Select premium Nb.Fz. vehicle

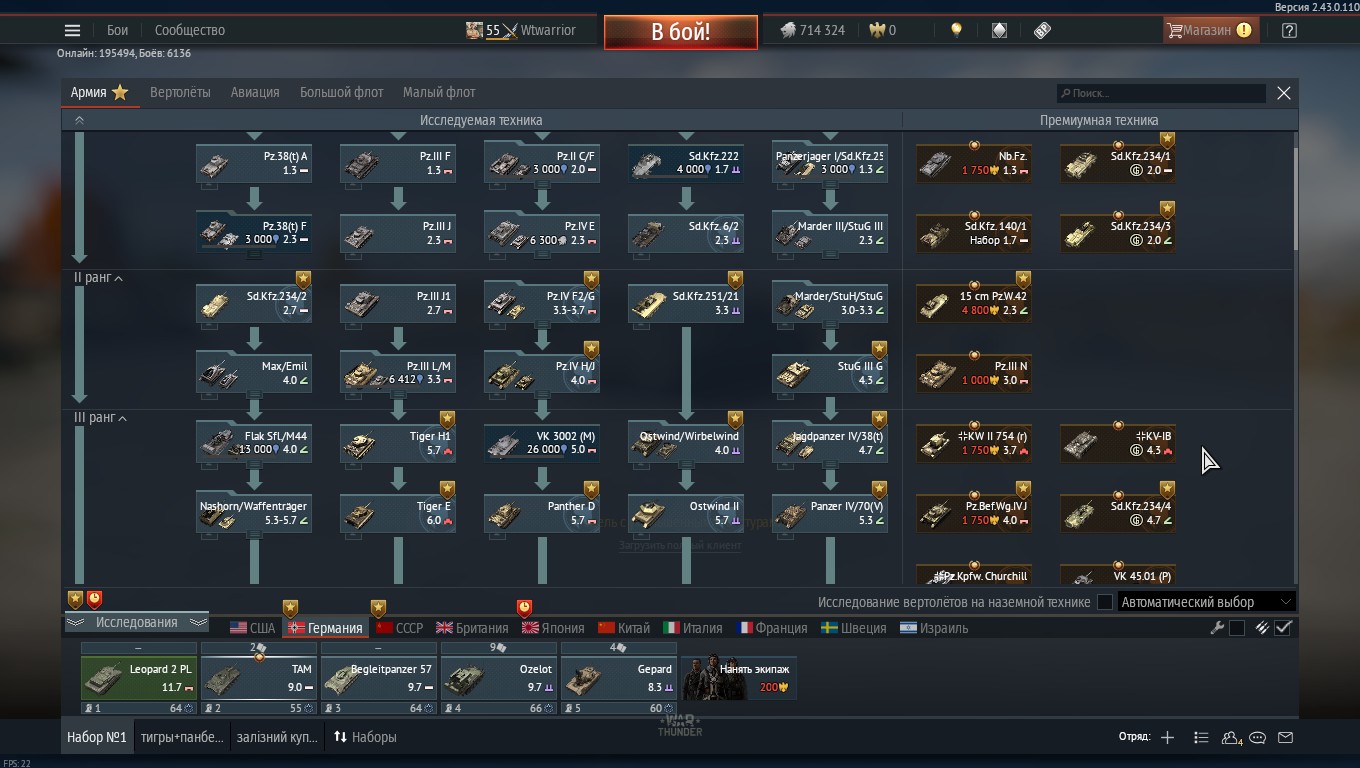[x=974, y=163]
